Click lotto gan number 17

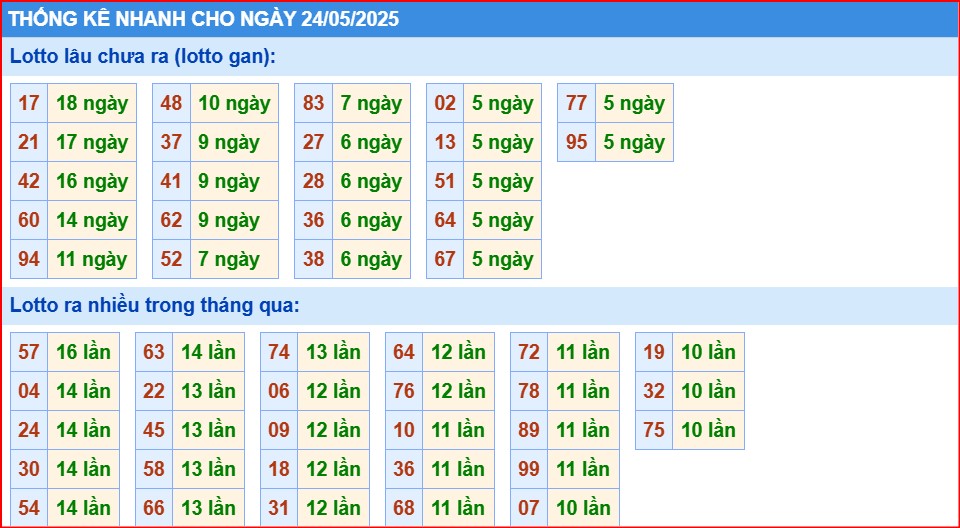point(29,103)
